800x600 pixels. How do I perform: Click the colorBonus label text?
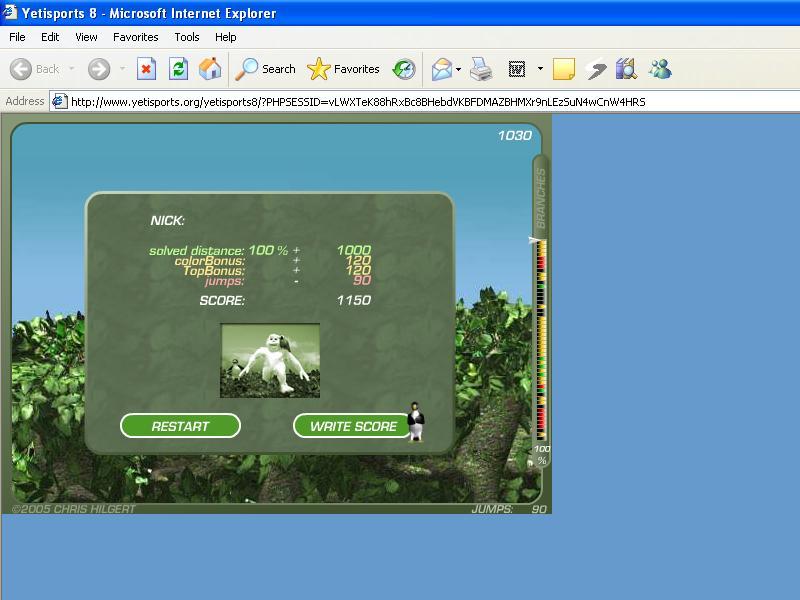coord(210,261)
